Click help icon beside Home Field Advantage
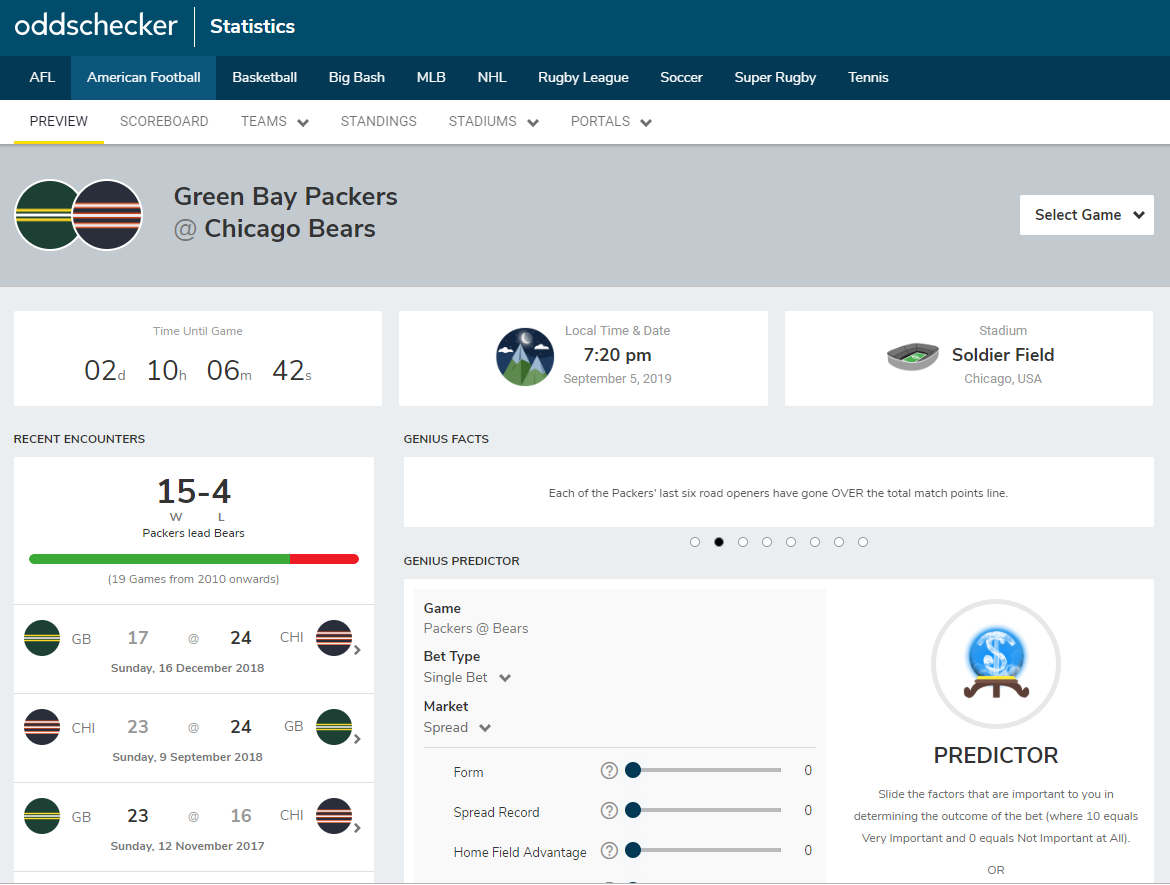 [609, 851]
